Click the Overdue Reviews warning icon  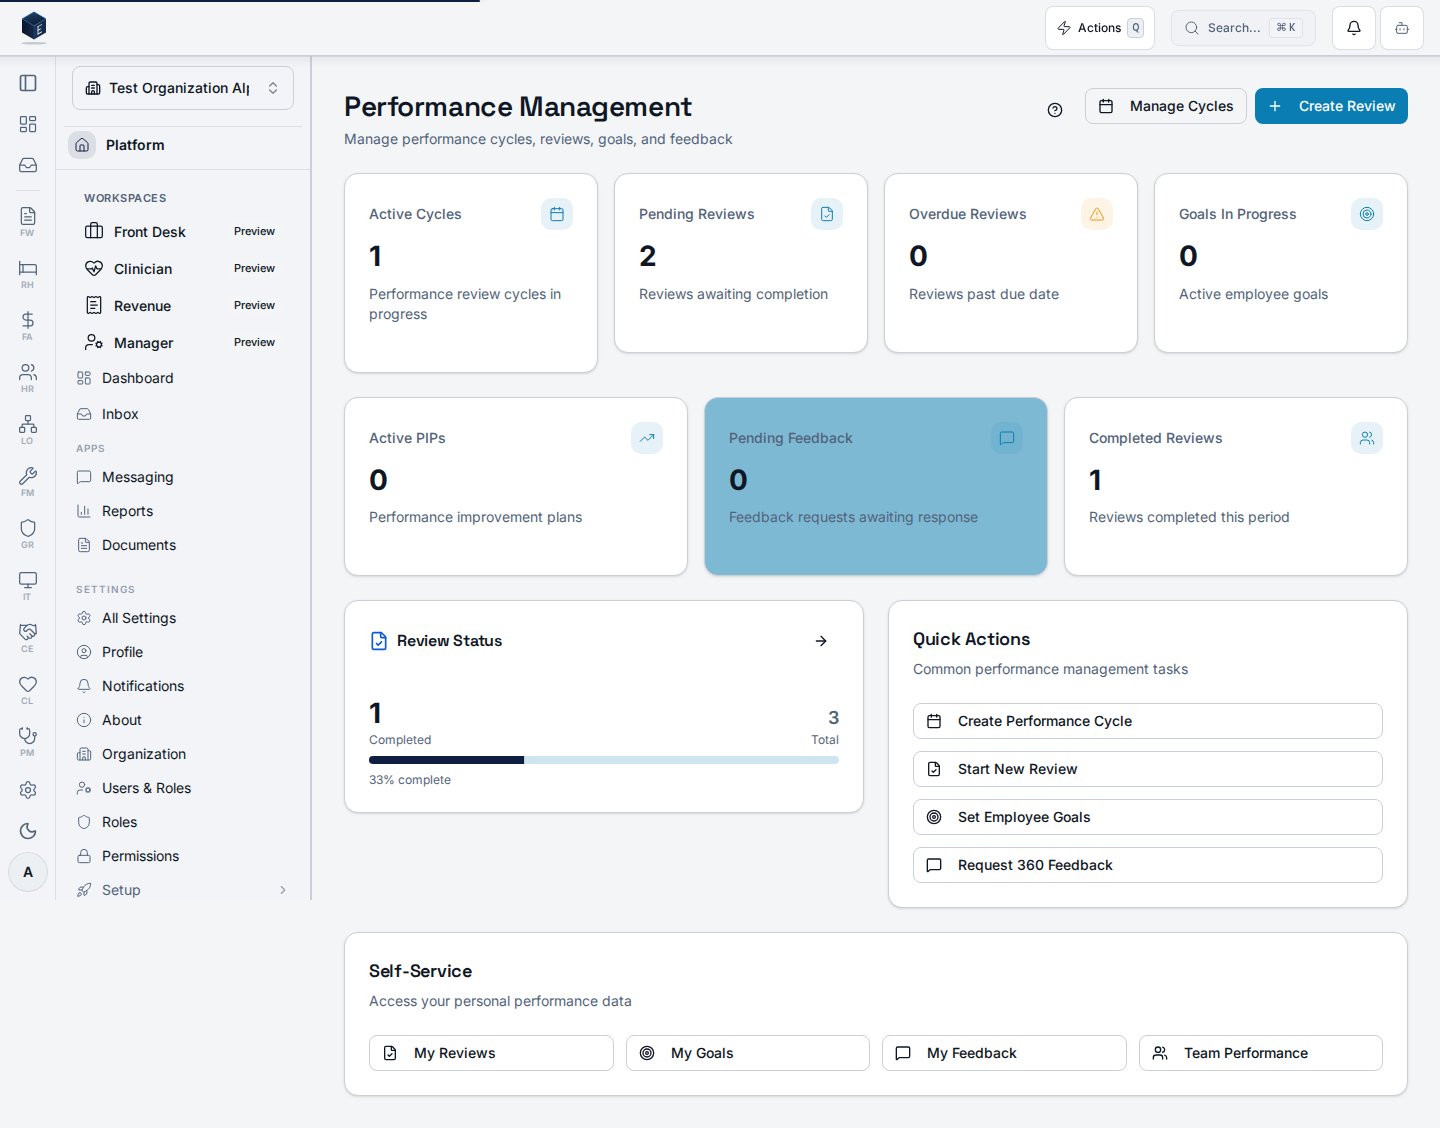click(x=1097, y=214)
